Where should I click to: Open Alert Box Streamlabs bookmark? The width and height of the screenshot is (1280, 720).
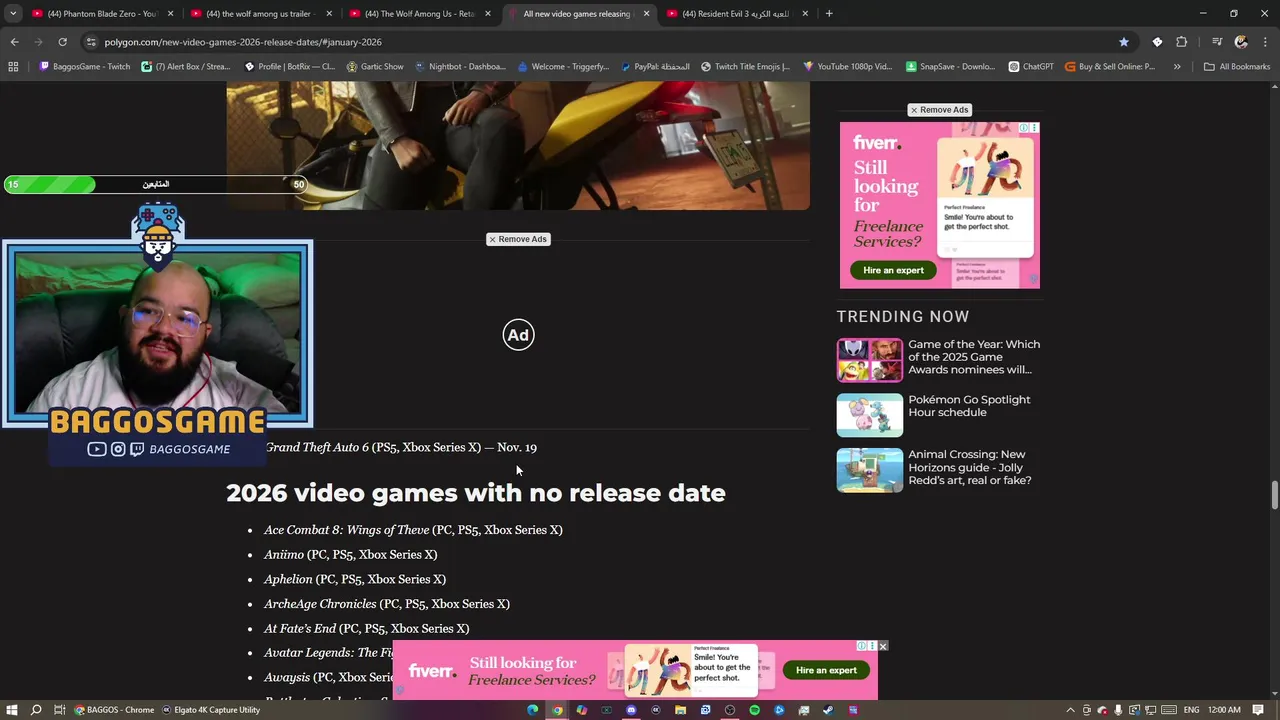coord(186,67)
